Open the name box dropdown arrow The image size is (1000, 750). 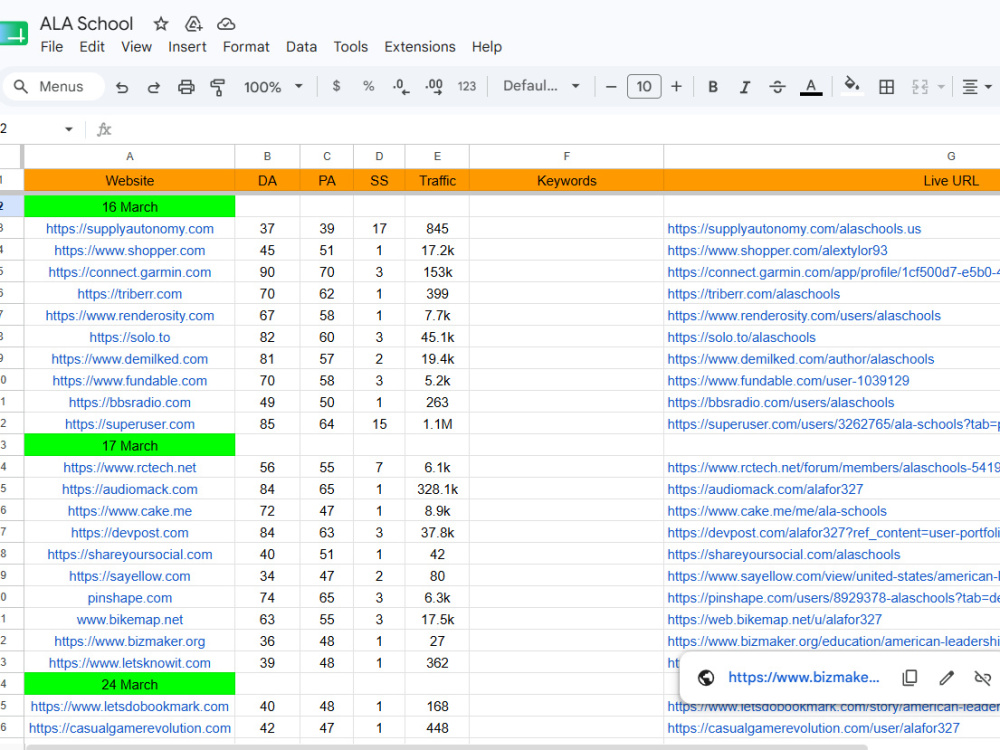click(x=68, y=129)
